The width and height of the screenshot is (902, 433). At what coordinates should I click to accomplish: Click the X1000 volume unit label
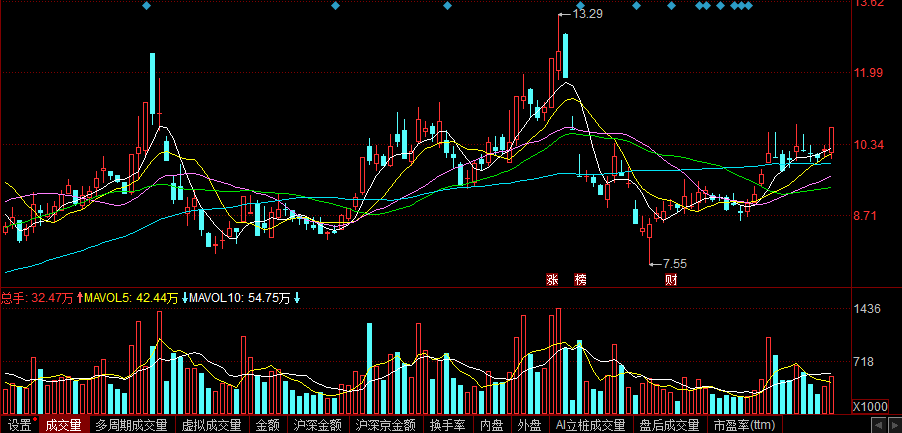870,407
